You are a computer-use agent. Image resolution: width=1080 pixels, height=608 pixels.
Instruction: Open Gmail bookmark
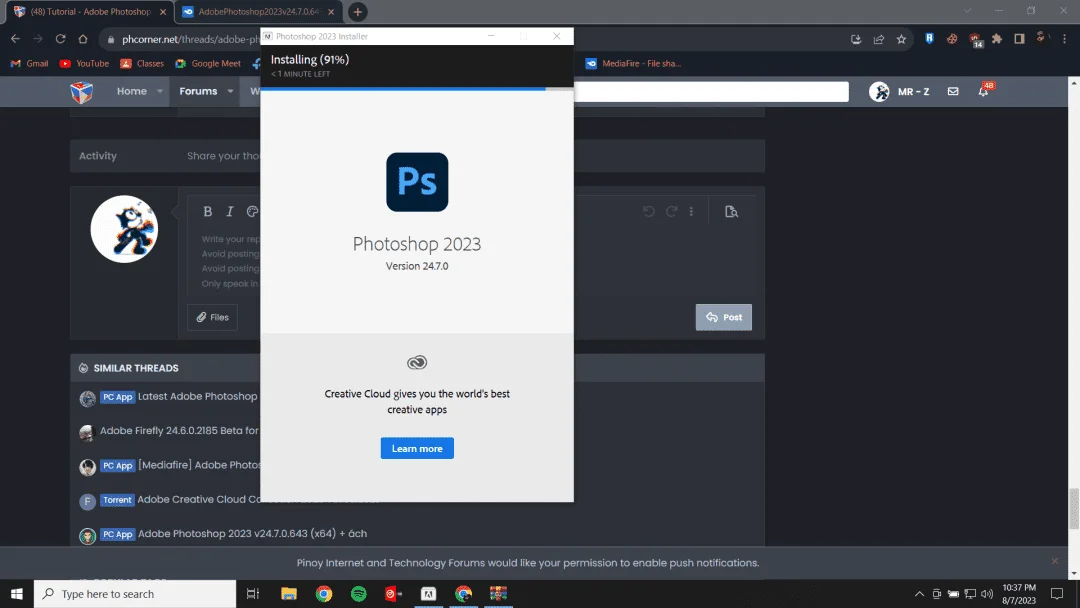tap(29, 63)
